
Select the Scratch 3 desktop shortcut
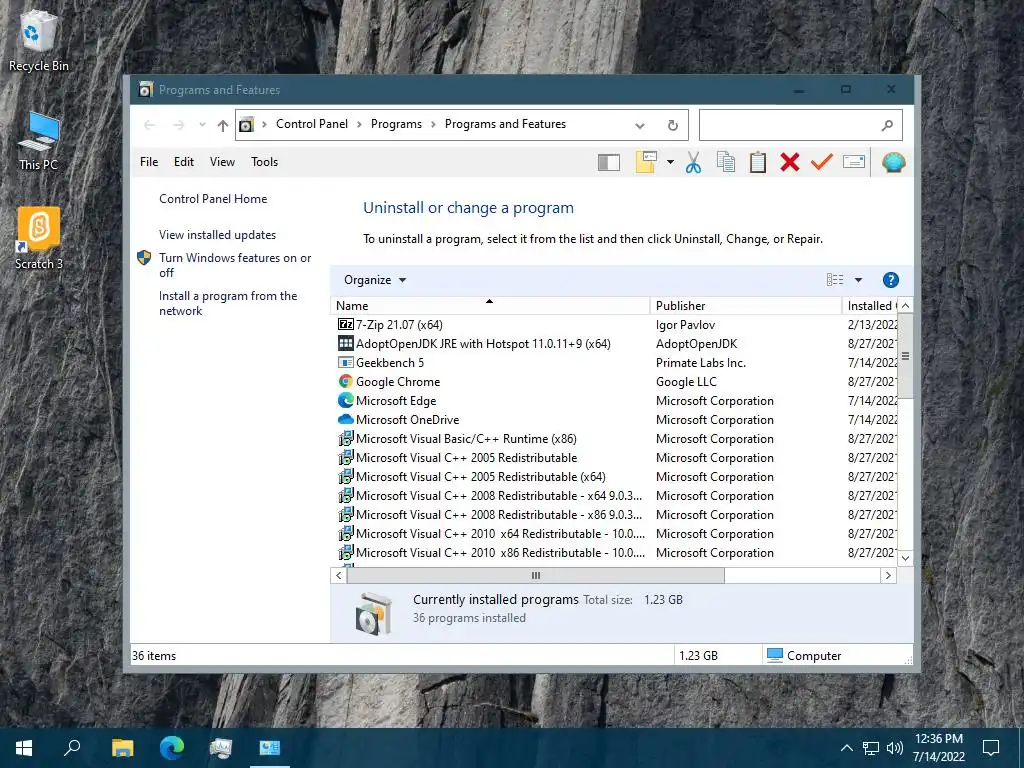pyautogui.click(x=39, y=238)
